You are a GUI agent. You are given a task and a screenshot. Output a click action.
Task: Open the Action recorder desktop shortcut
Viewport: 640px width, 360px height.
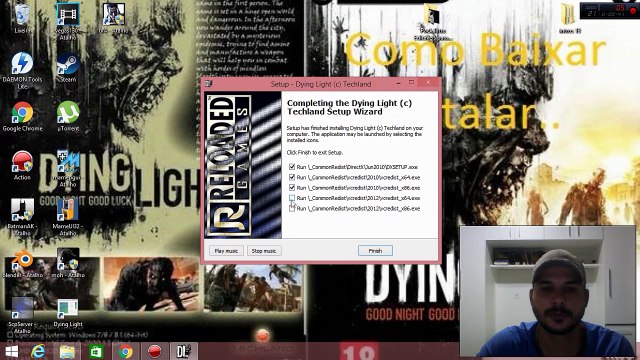click(x=22, y=165)
